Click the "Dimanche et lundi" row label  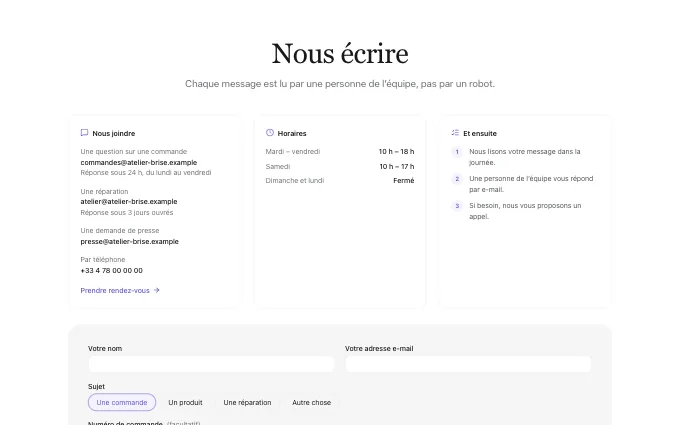(x=295, y=181)
